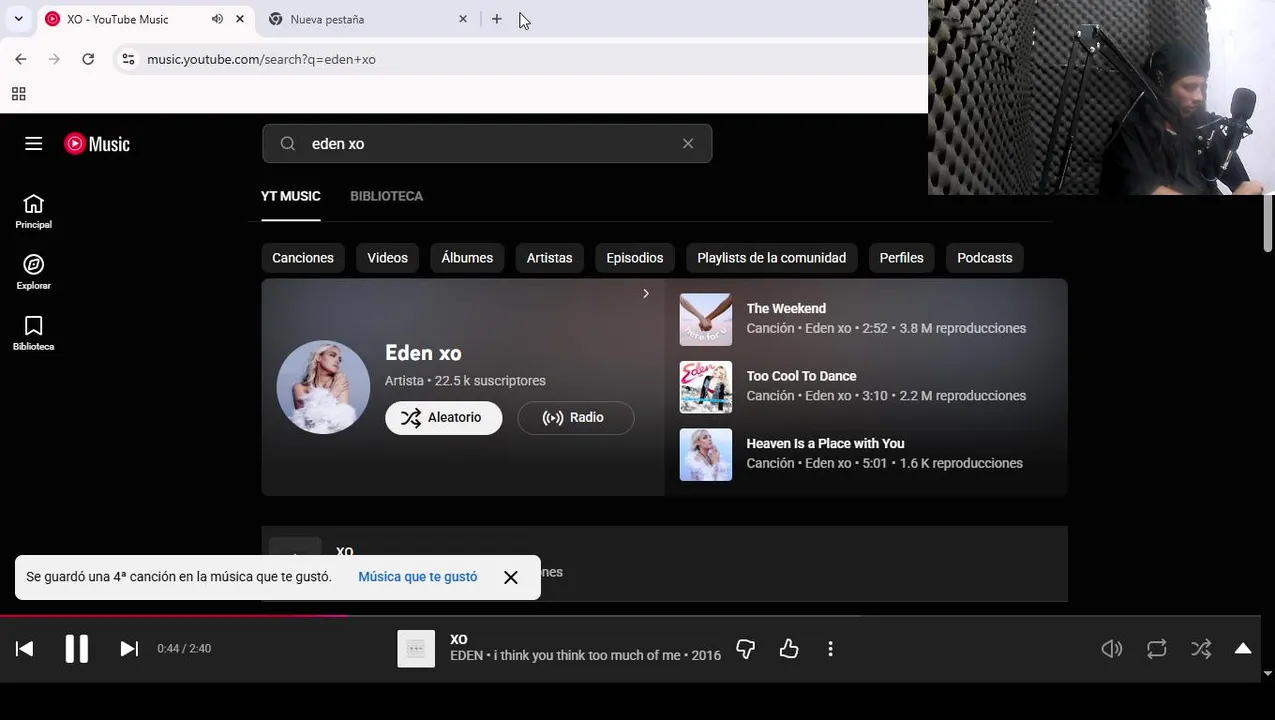Open Explorar in the sidebar
This screenshot has height=720, width=1275.
(33, 273)
